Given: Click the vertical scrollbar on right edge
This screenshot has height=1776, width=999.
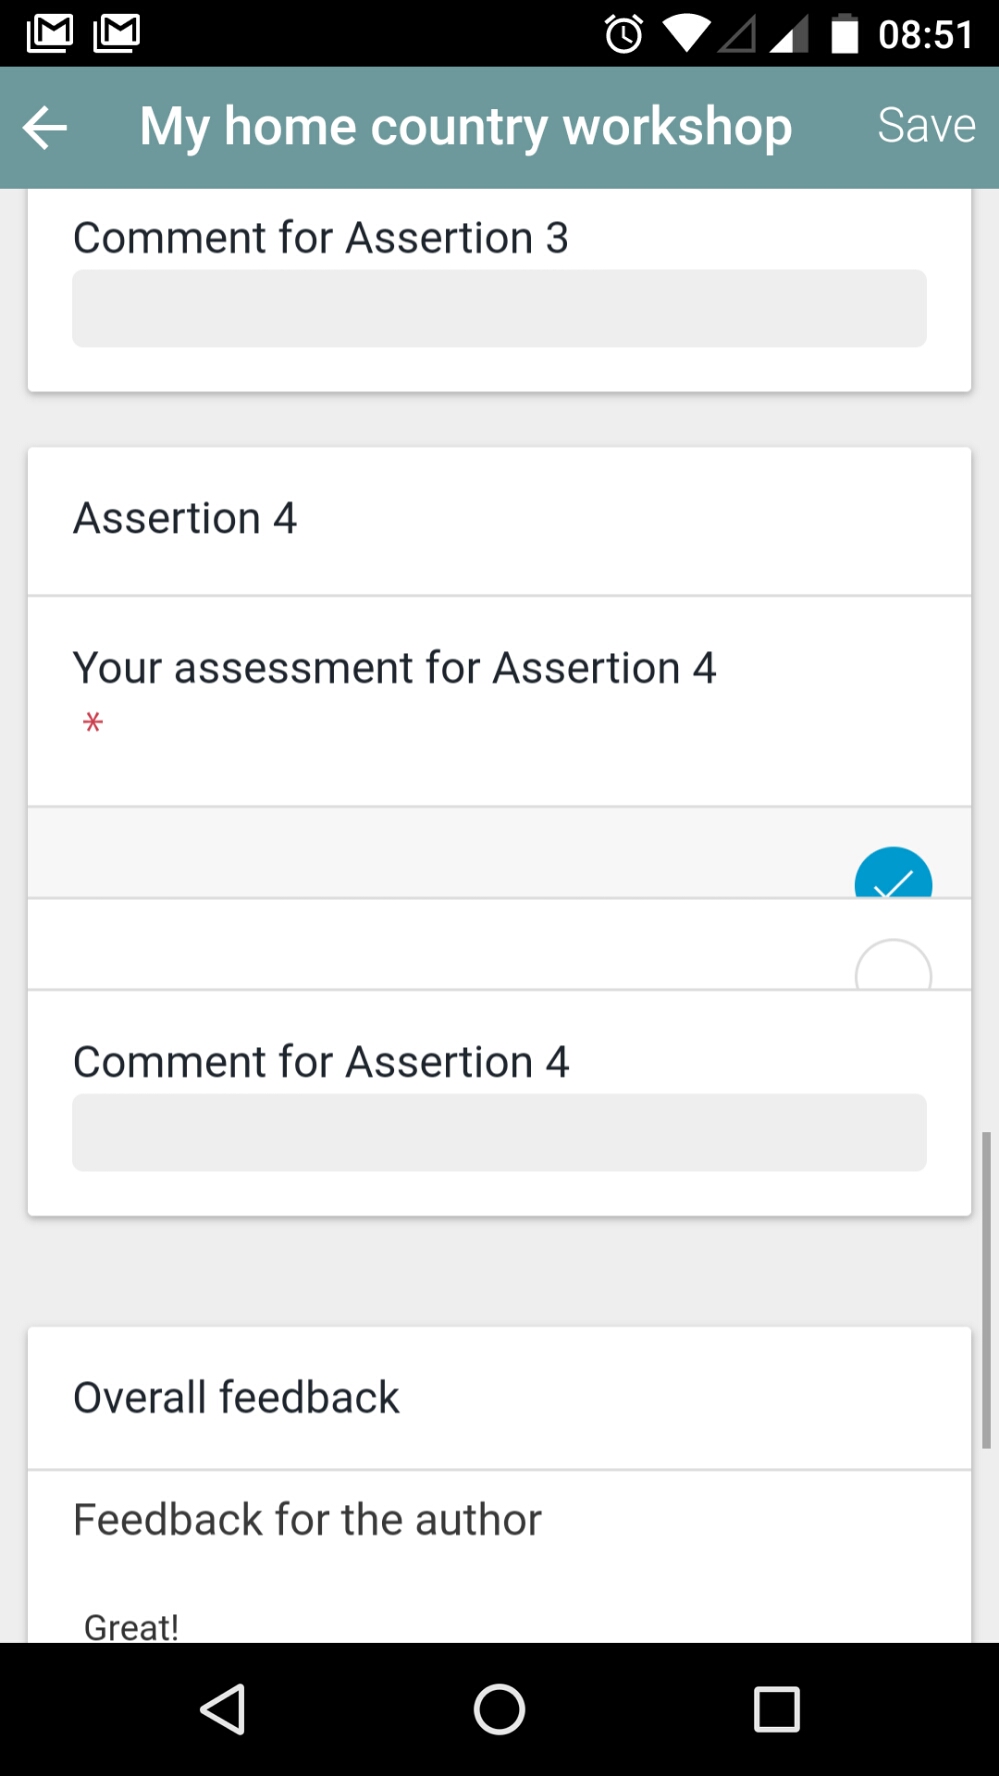Looking at the screenshot, I should 986,1290.
